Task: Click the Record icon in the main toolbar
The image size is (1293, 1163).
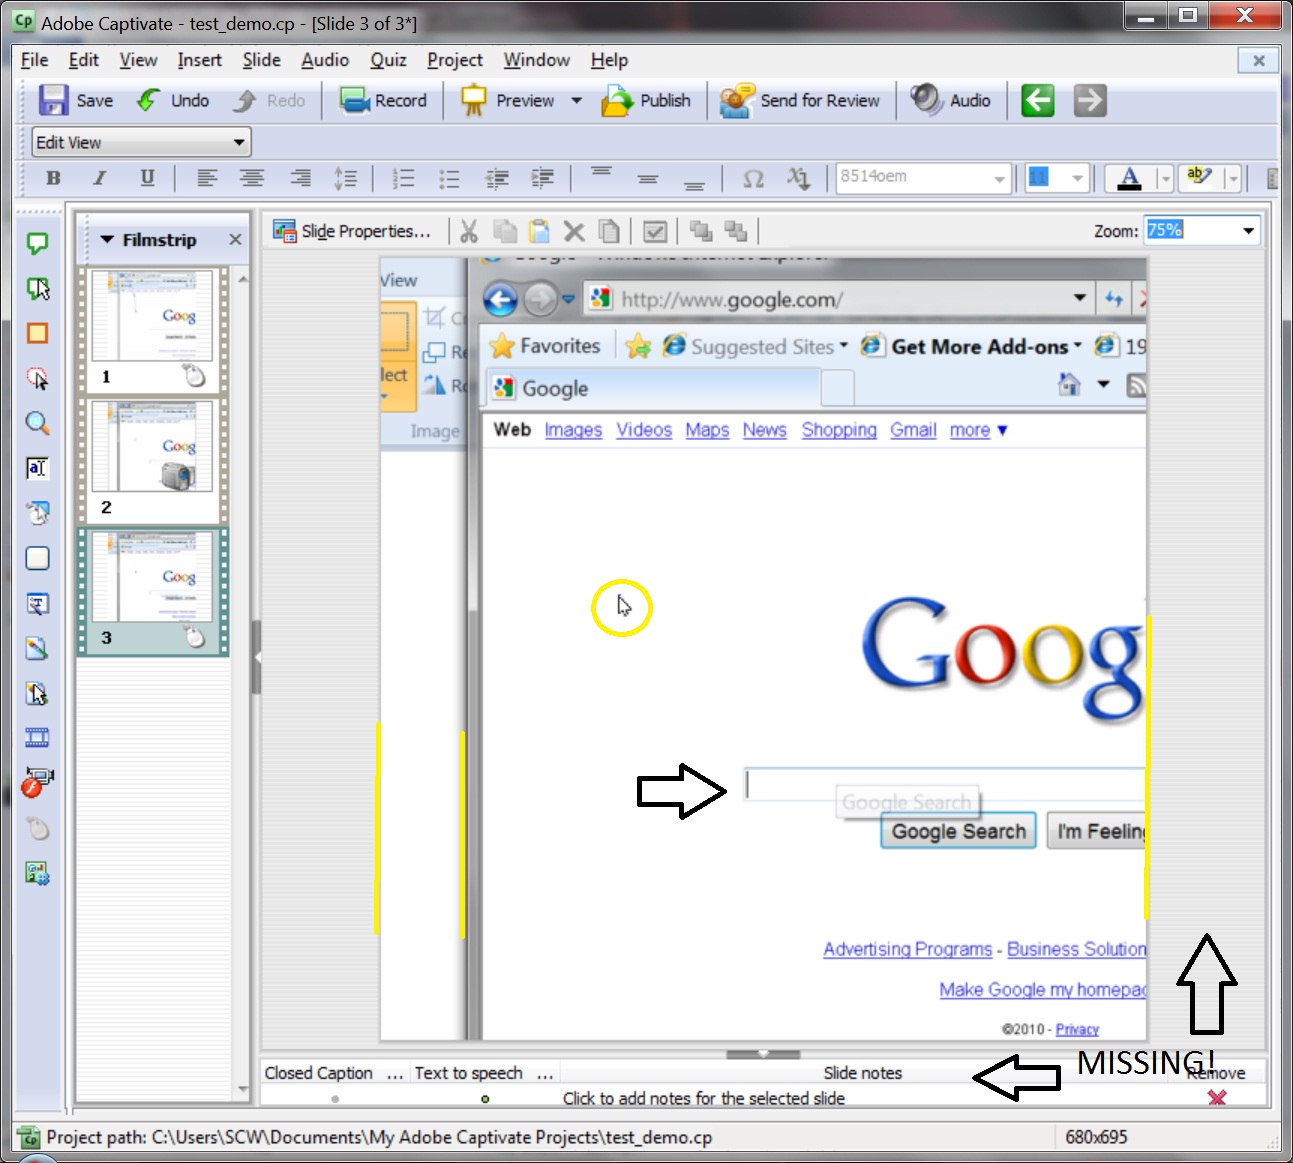Action: coord(383,100)
